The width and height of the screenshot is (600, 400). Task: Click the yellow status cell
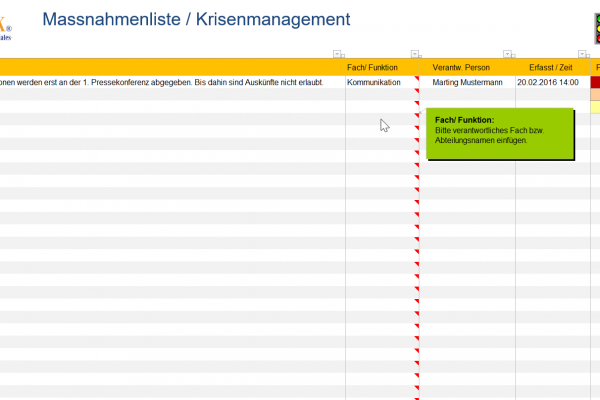[595, 106]
